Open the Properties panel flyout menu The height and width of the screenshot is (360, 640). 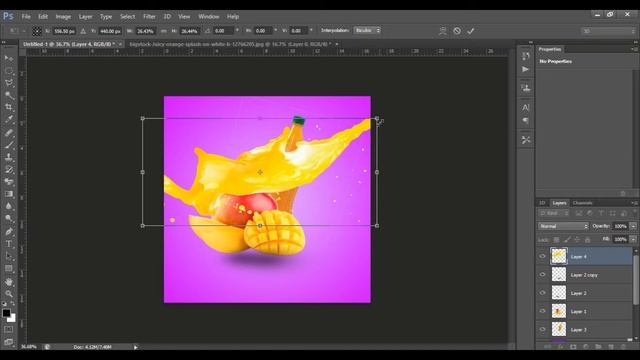click(x=634, y=49)
